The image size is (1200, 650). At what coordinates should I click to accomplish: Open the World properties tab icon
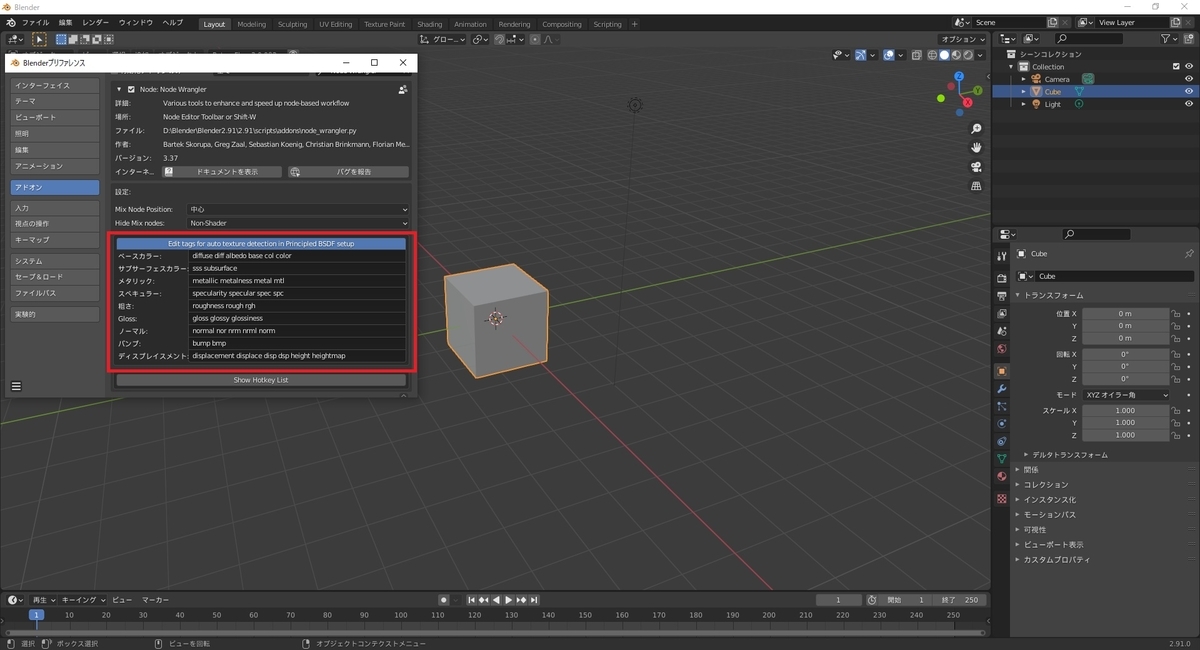click(x=1002, y=349)
